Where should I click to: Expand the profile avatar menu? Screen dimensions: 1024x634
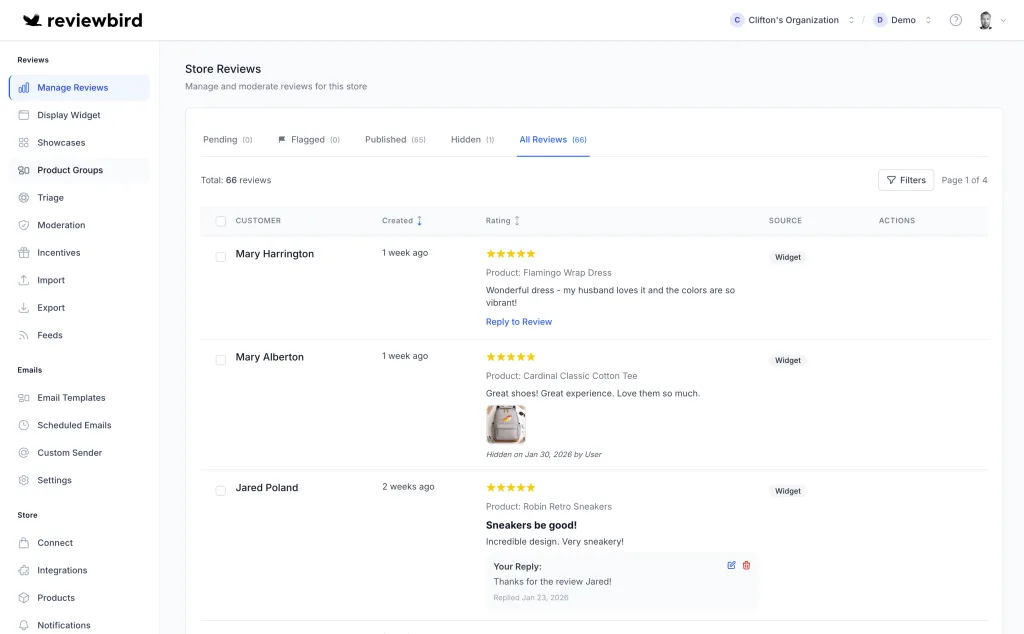(x=985, y=19)
